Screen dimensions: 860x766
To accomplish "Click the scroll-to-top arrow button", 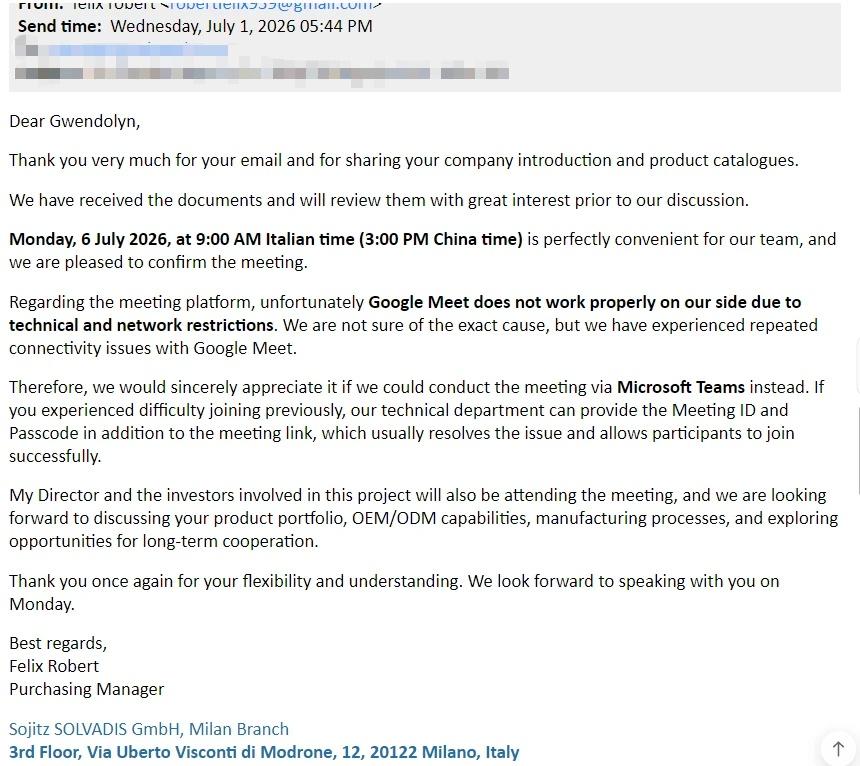I will (x=839, y=748).
